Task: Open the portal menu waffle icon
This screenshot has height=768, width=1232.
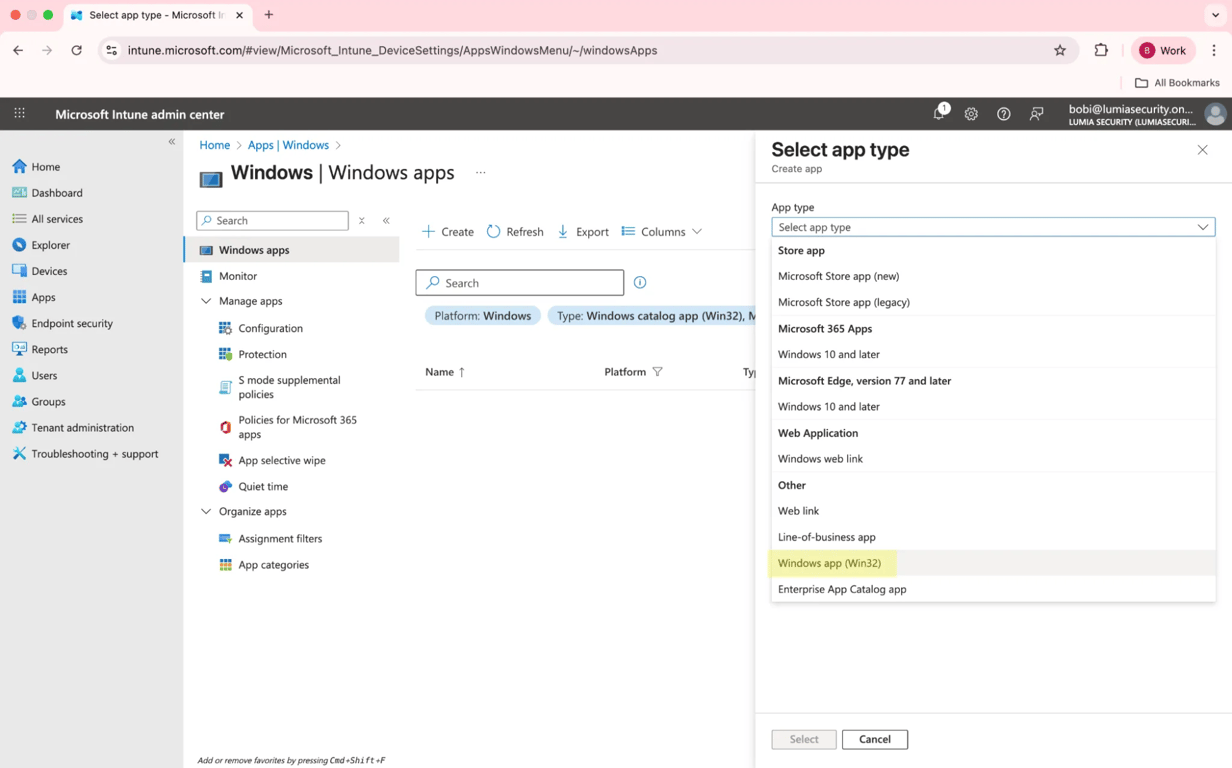Action: click(19, 114)
